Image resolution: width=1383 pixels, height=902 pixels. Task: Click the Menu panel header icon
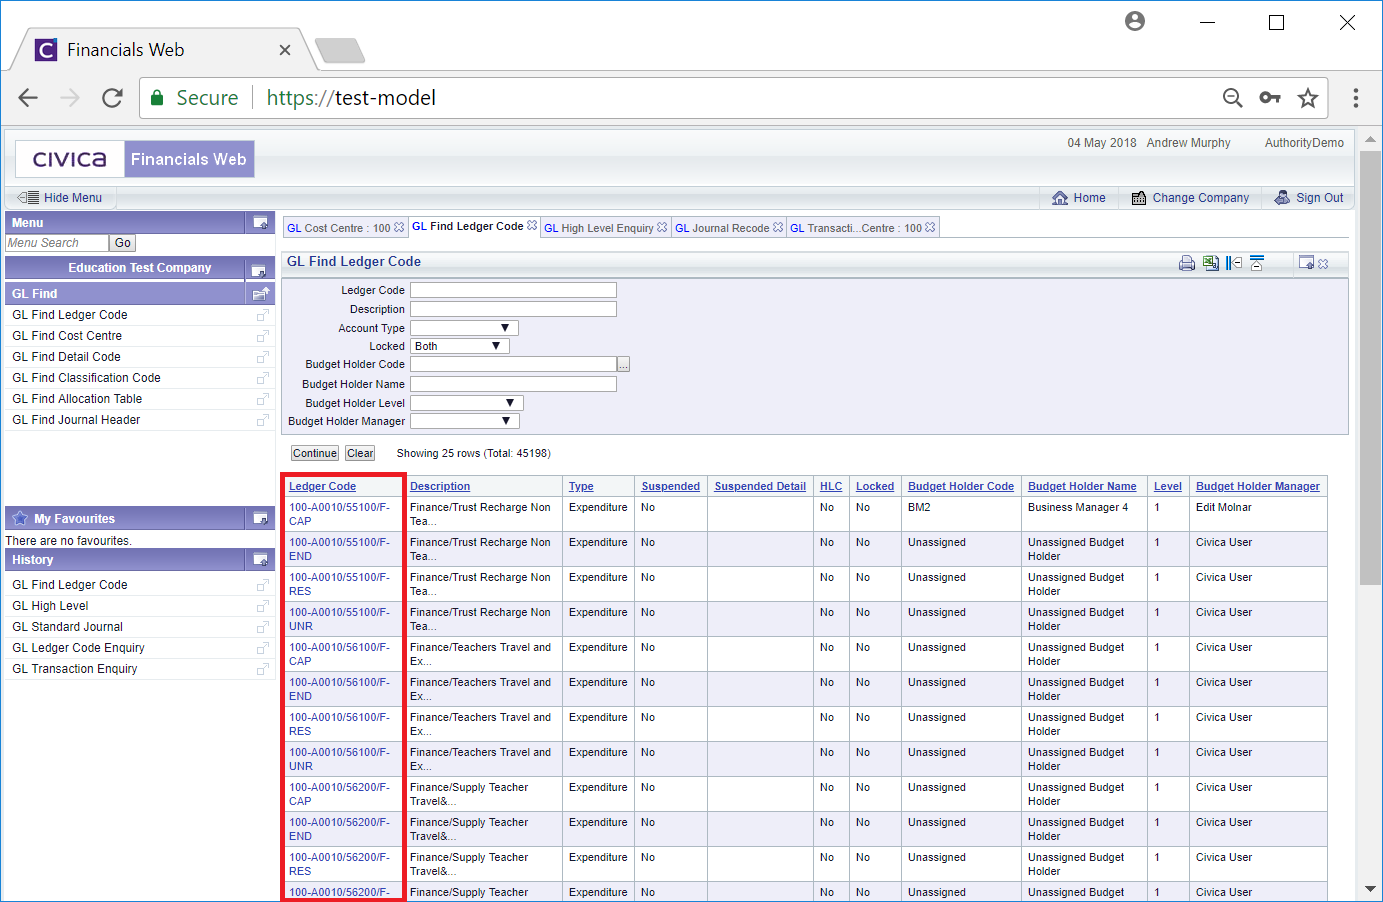(260, 223)
